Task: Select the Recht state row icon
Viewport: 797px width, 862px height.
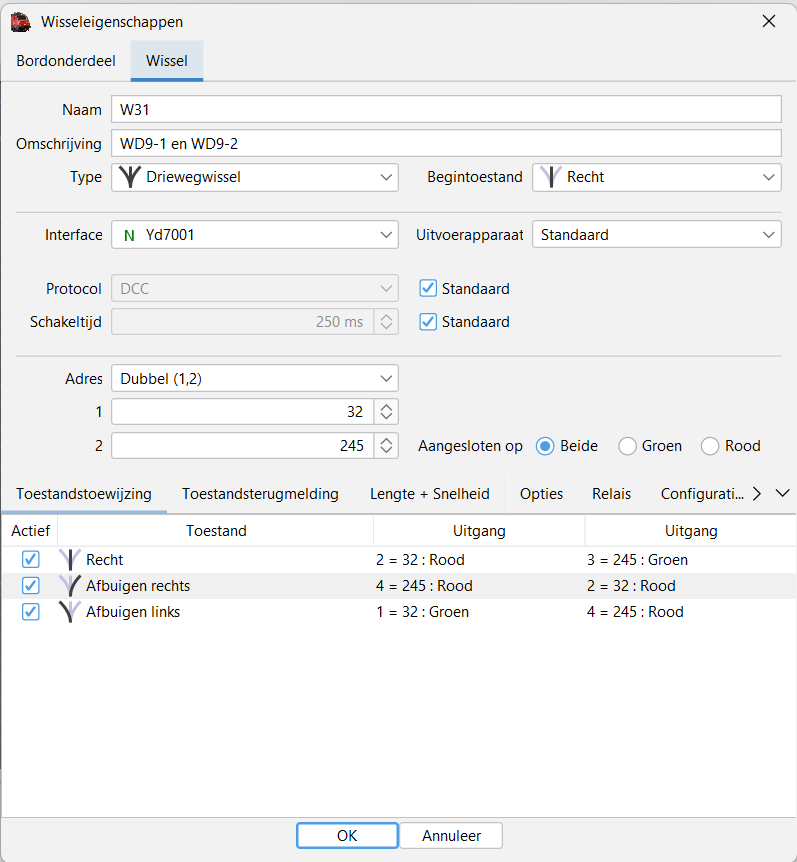Action: pos(69,560)
